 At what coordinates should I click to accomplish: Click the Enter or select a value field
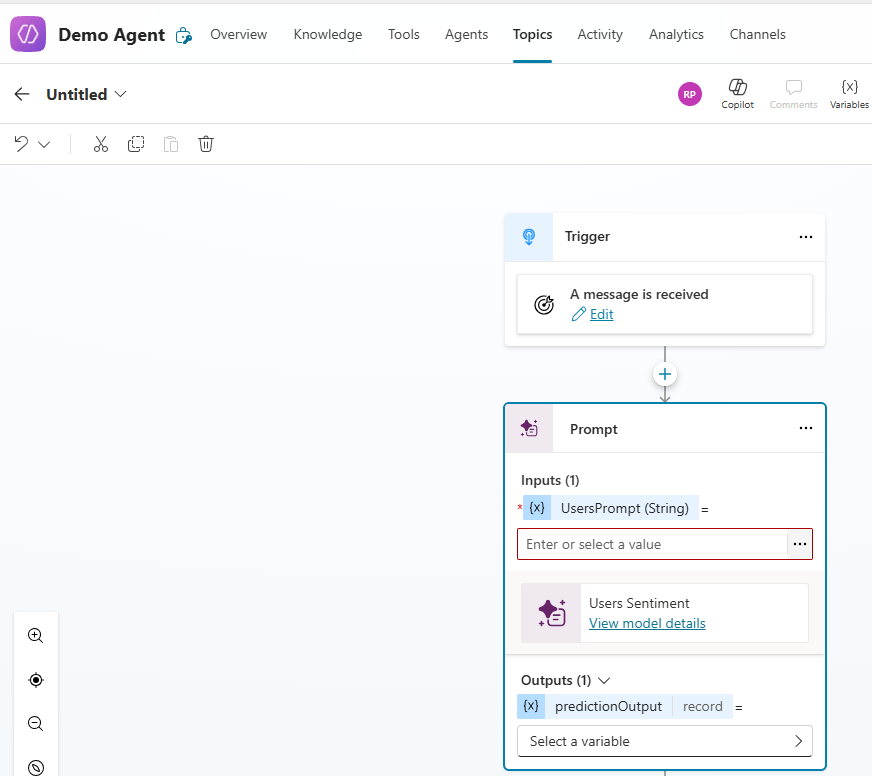pos(652,544)
